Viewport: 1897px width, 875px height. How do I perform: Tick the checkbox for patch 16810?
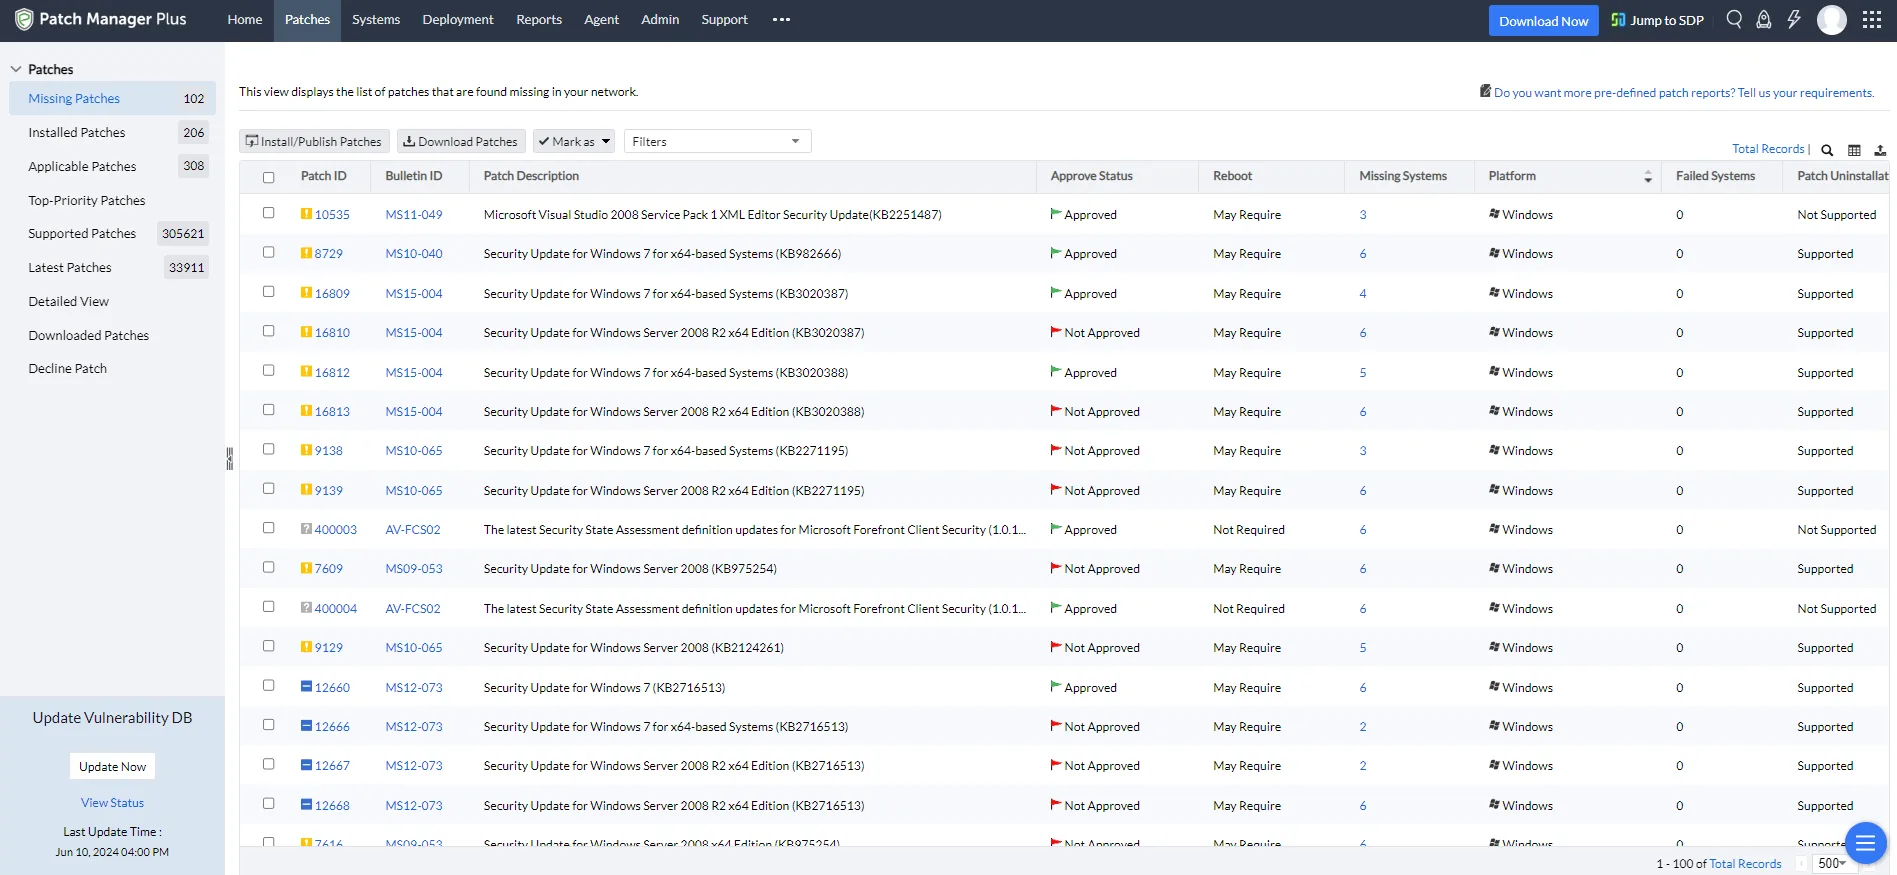tap(268, 331)
